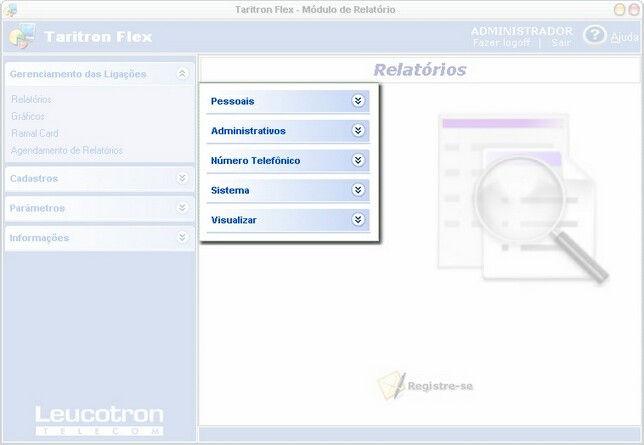Click the ADMINISTRADOR user name
Image resolution: width=644 pixels, height=445 pixels.
(x=522, y=31)
